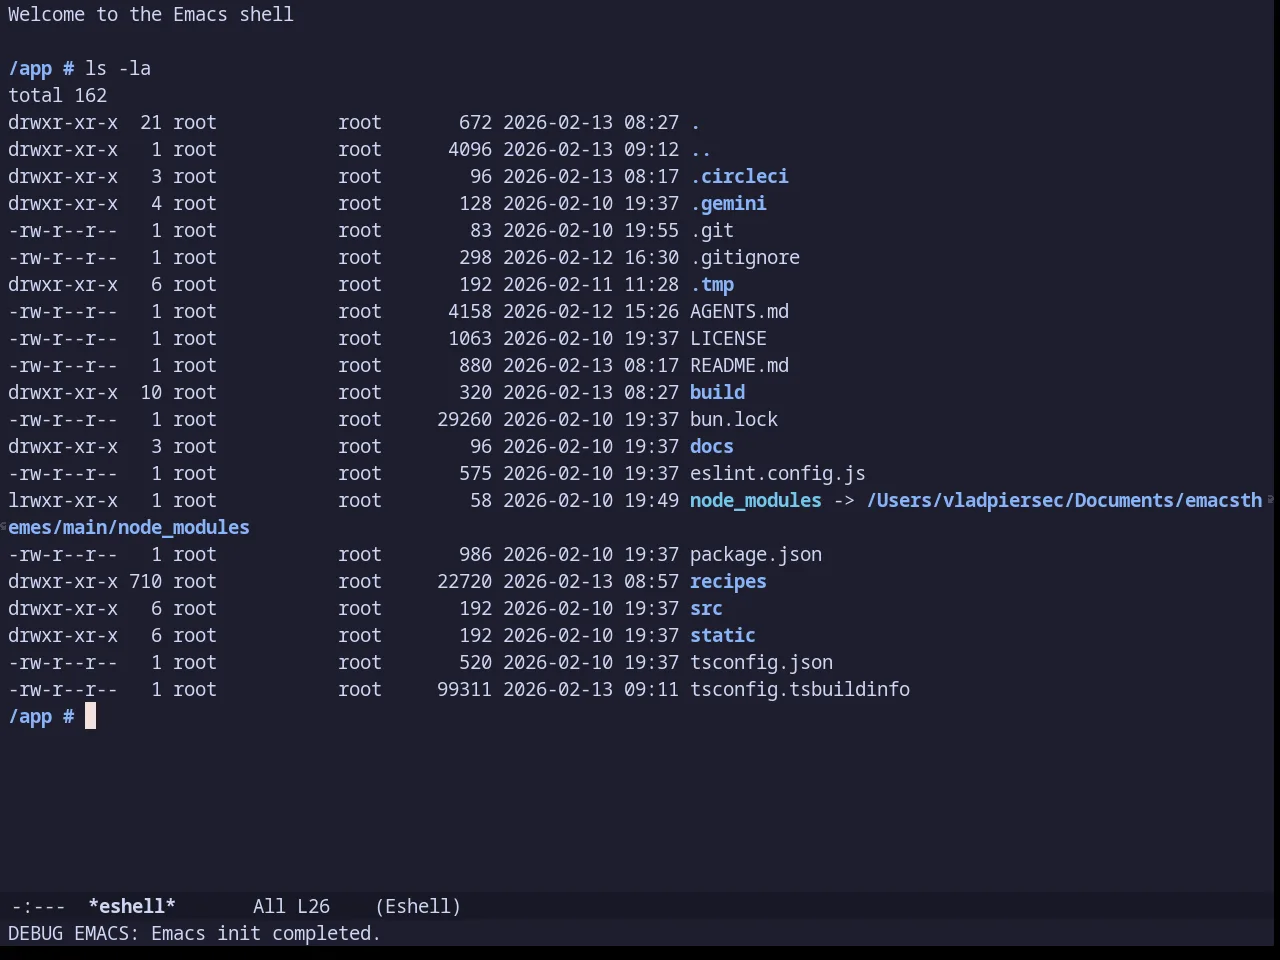Click the '2026-02-10 19:55' timestamp

point(591,230)
